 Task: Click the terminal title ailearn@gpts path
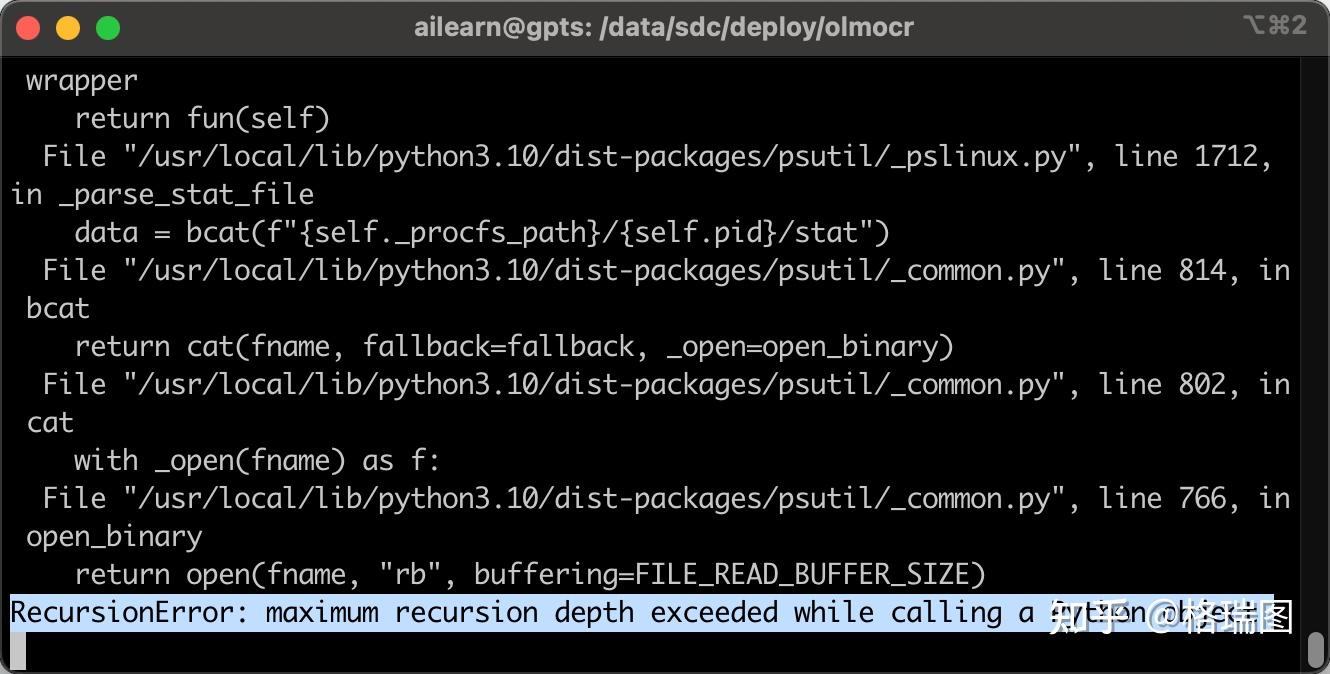[x=664, y=27]
